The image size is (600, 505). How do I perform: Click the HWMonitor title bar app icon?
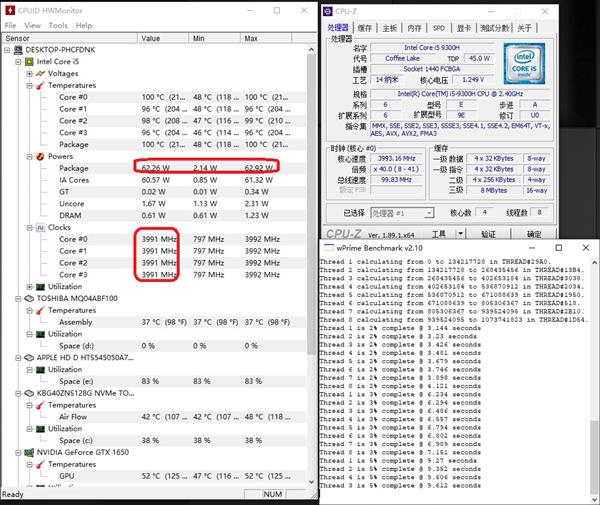(x=10, y=10)
